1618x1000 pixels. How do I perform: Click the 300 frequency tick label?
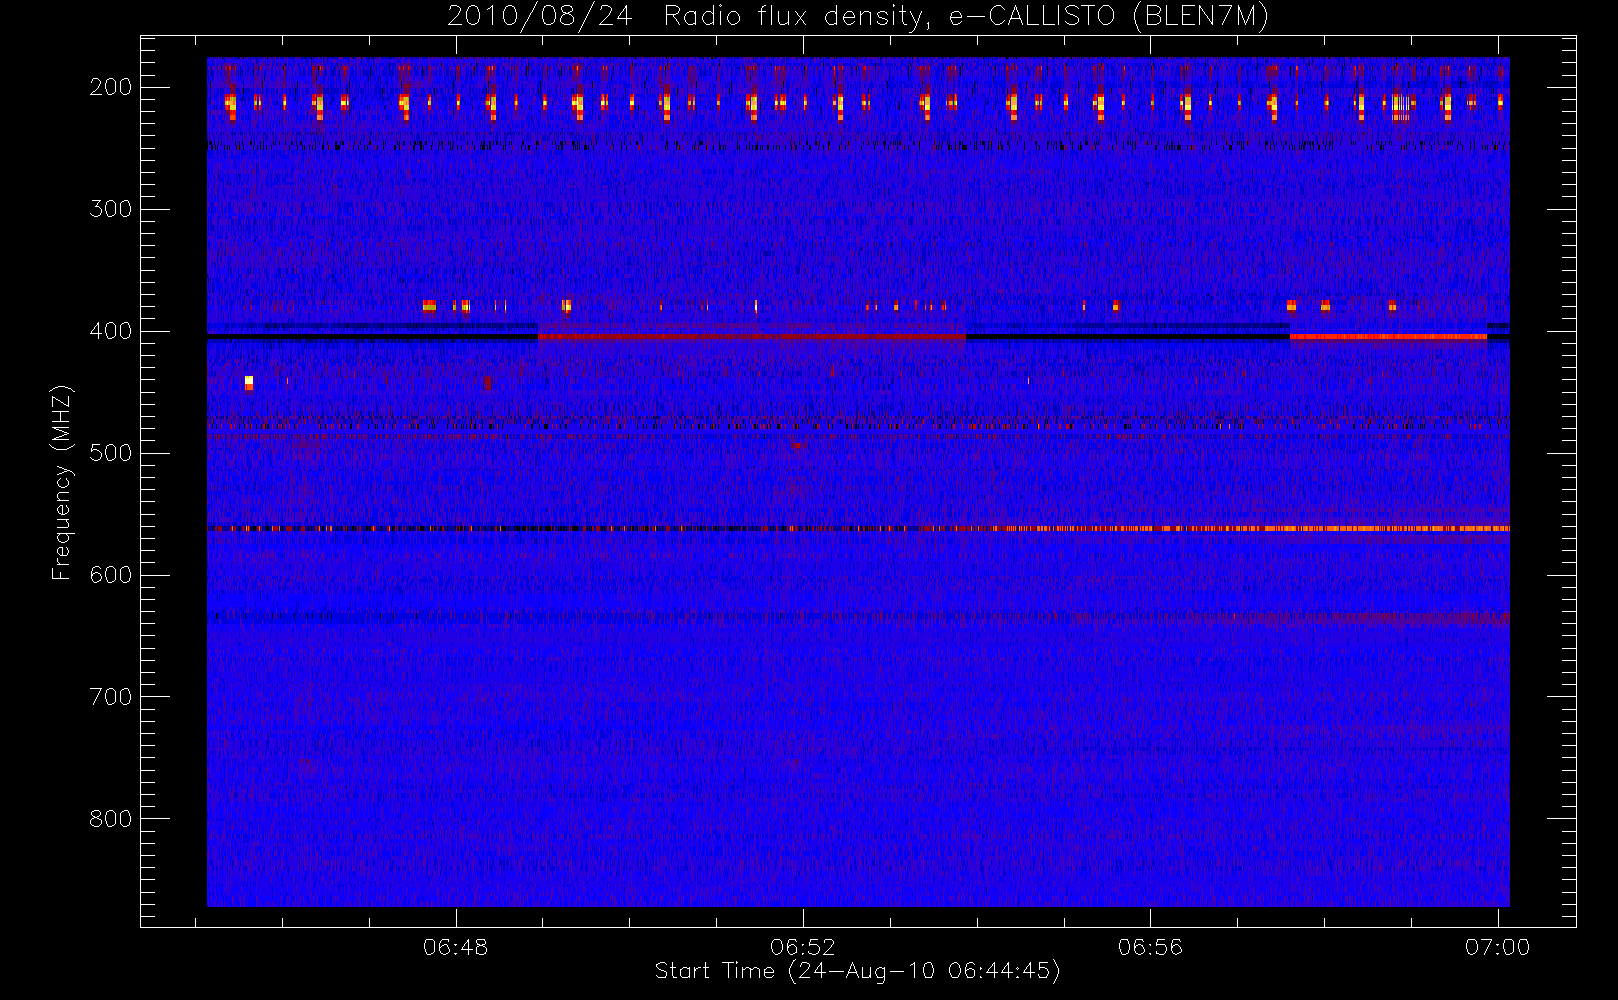[x=111, y=209]
